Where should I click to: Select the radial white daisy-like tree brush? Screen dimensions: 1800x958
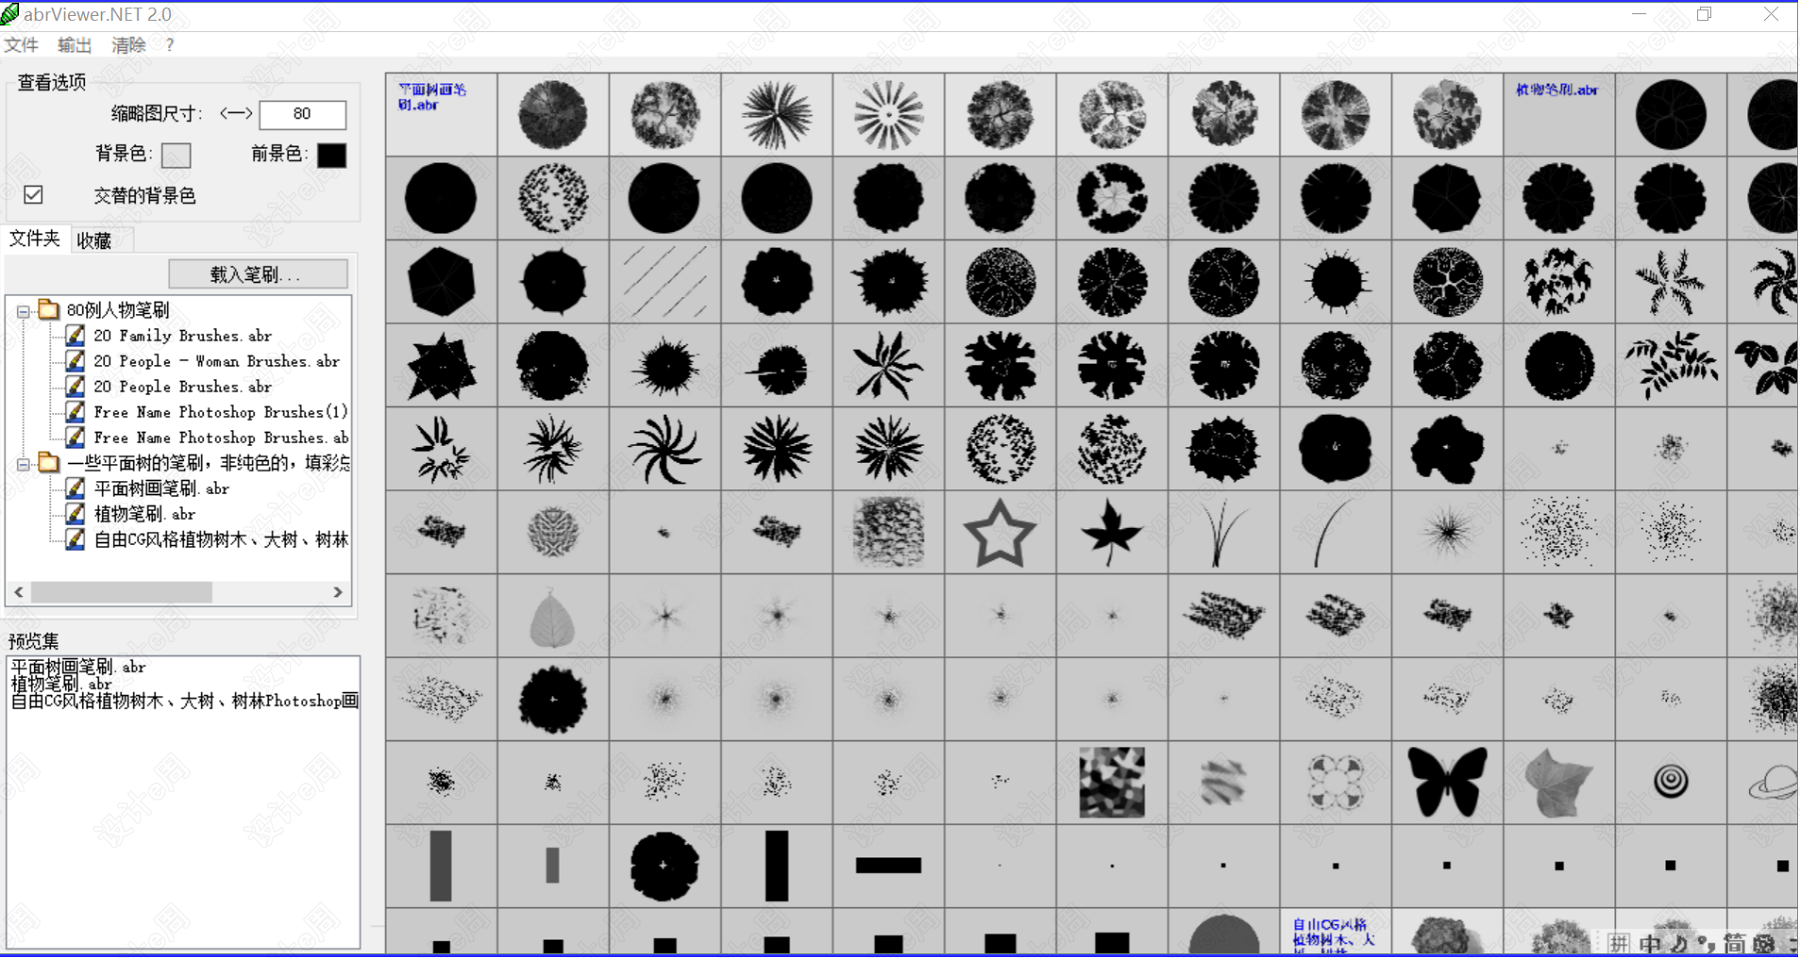888,114
